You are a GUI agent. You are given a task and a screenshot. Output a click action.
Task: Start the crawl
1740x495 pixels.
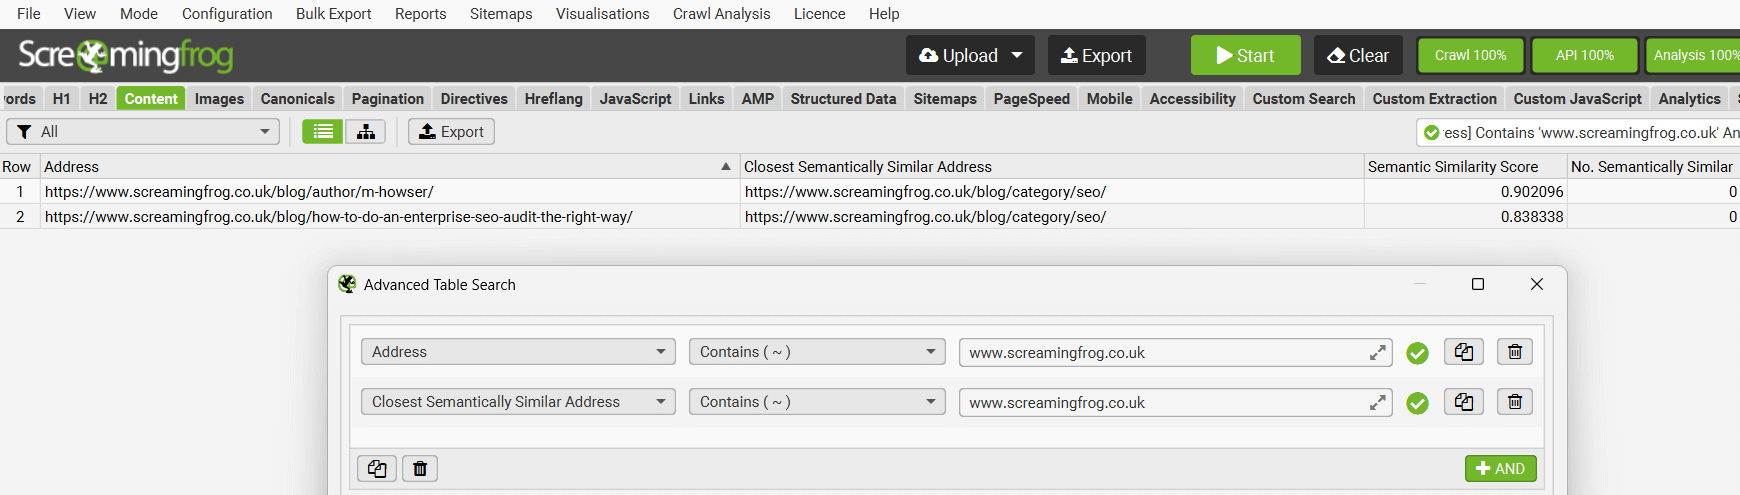1246,56
